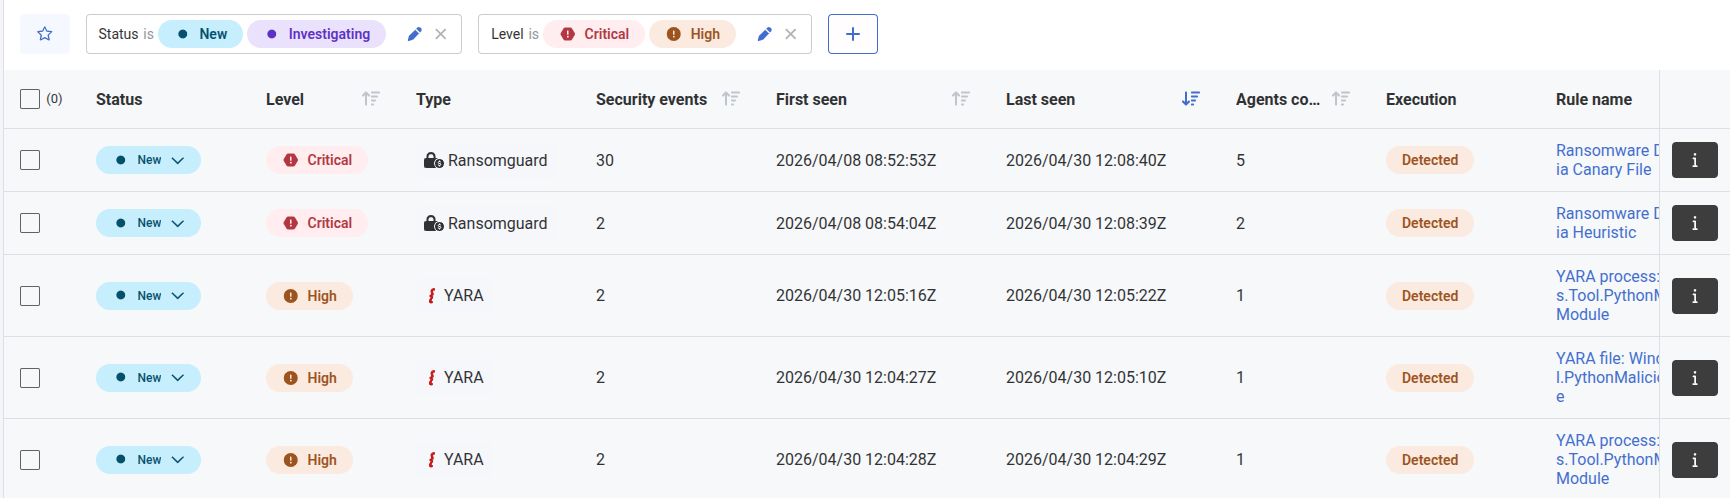Click Critical badge in 30-events row
This screenshot has width=1730, height=498.
317,160
